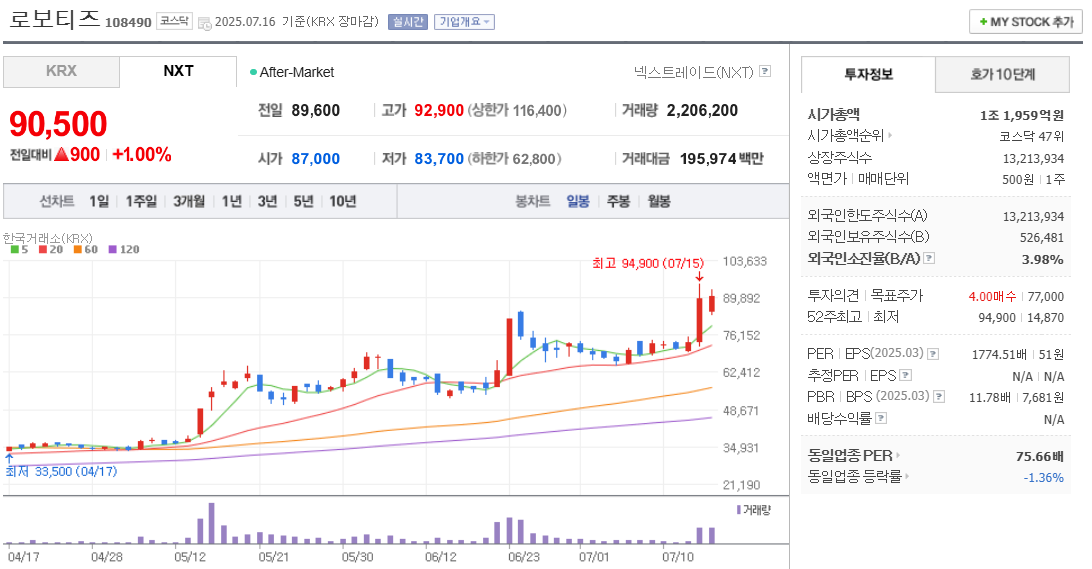
Task: Select the 3개월 line chart period
Action: coord(189,201)
